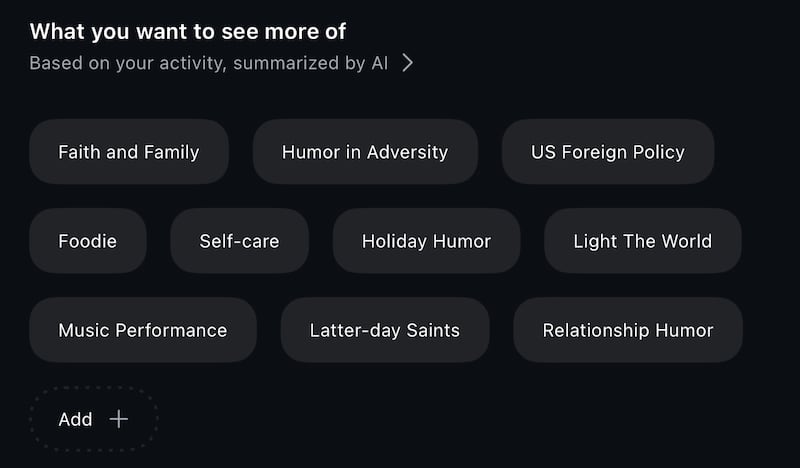Toggle the Relationship Humor interest

pyautogui.click(x=628, y=330)
